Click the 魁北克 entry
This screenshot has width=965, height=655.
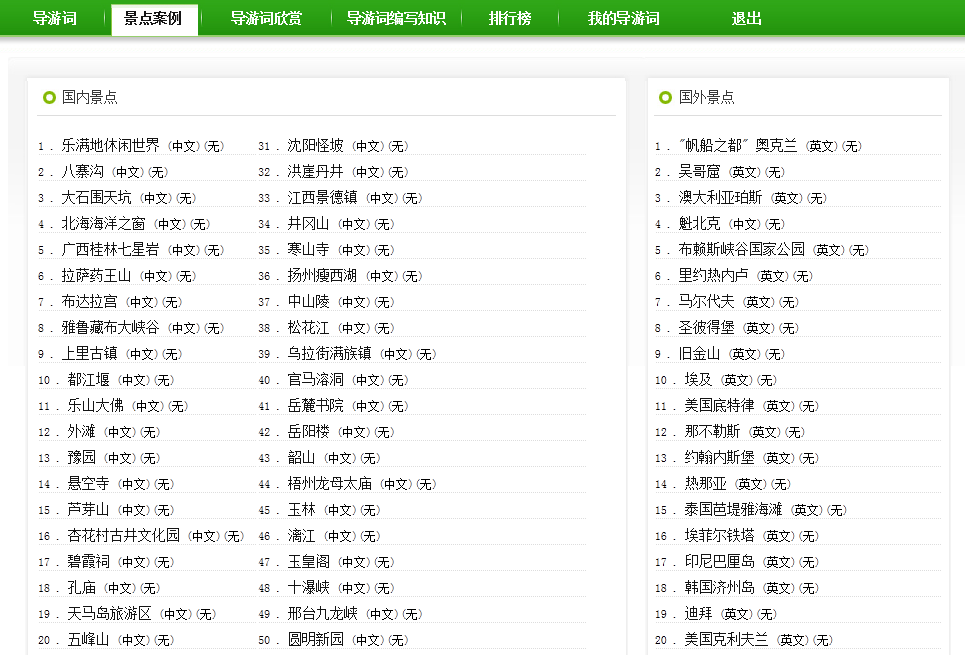(x=699, y=223)
